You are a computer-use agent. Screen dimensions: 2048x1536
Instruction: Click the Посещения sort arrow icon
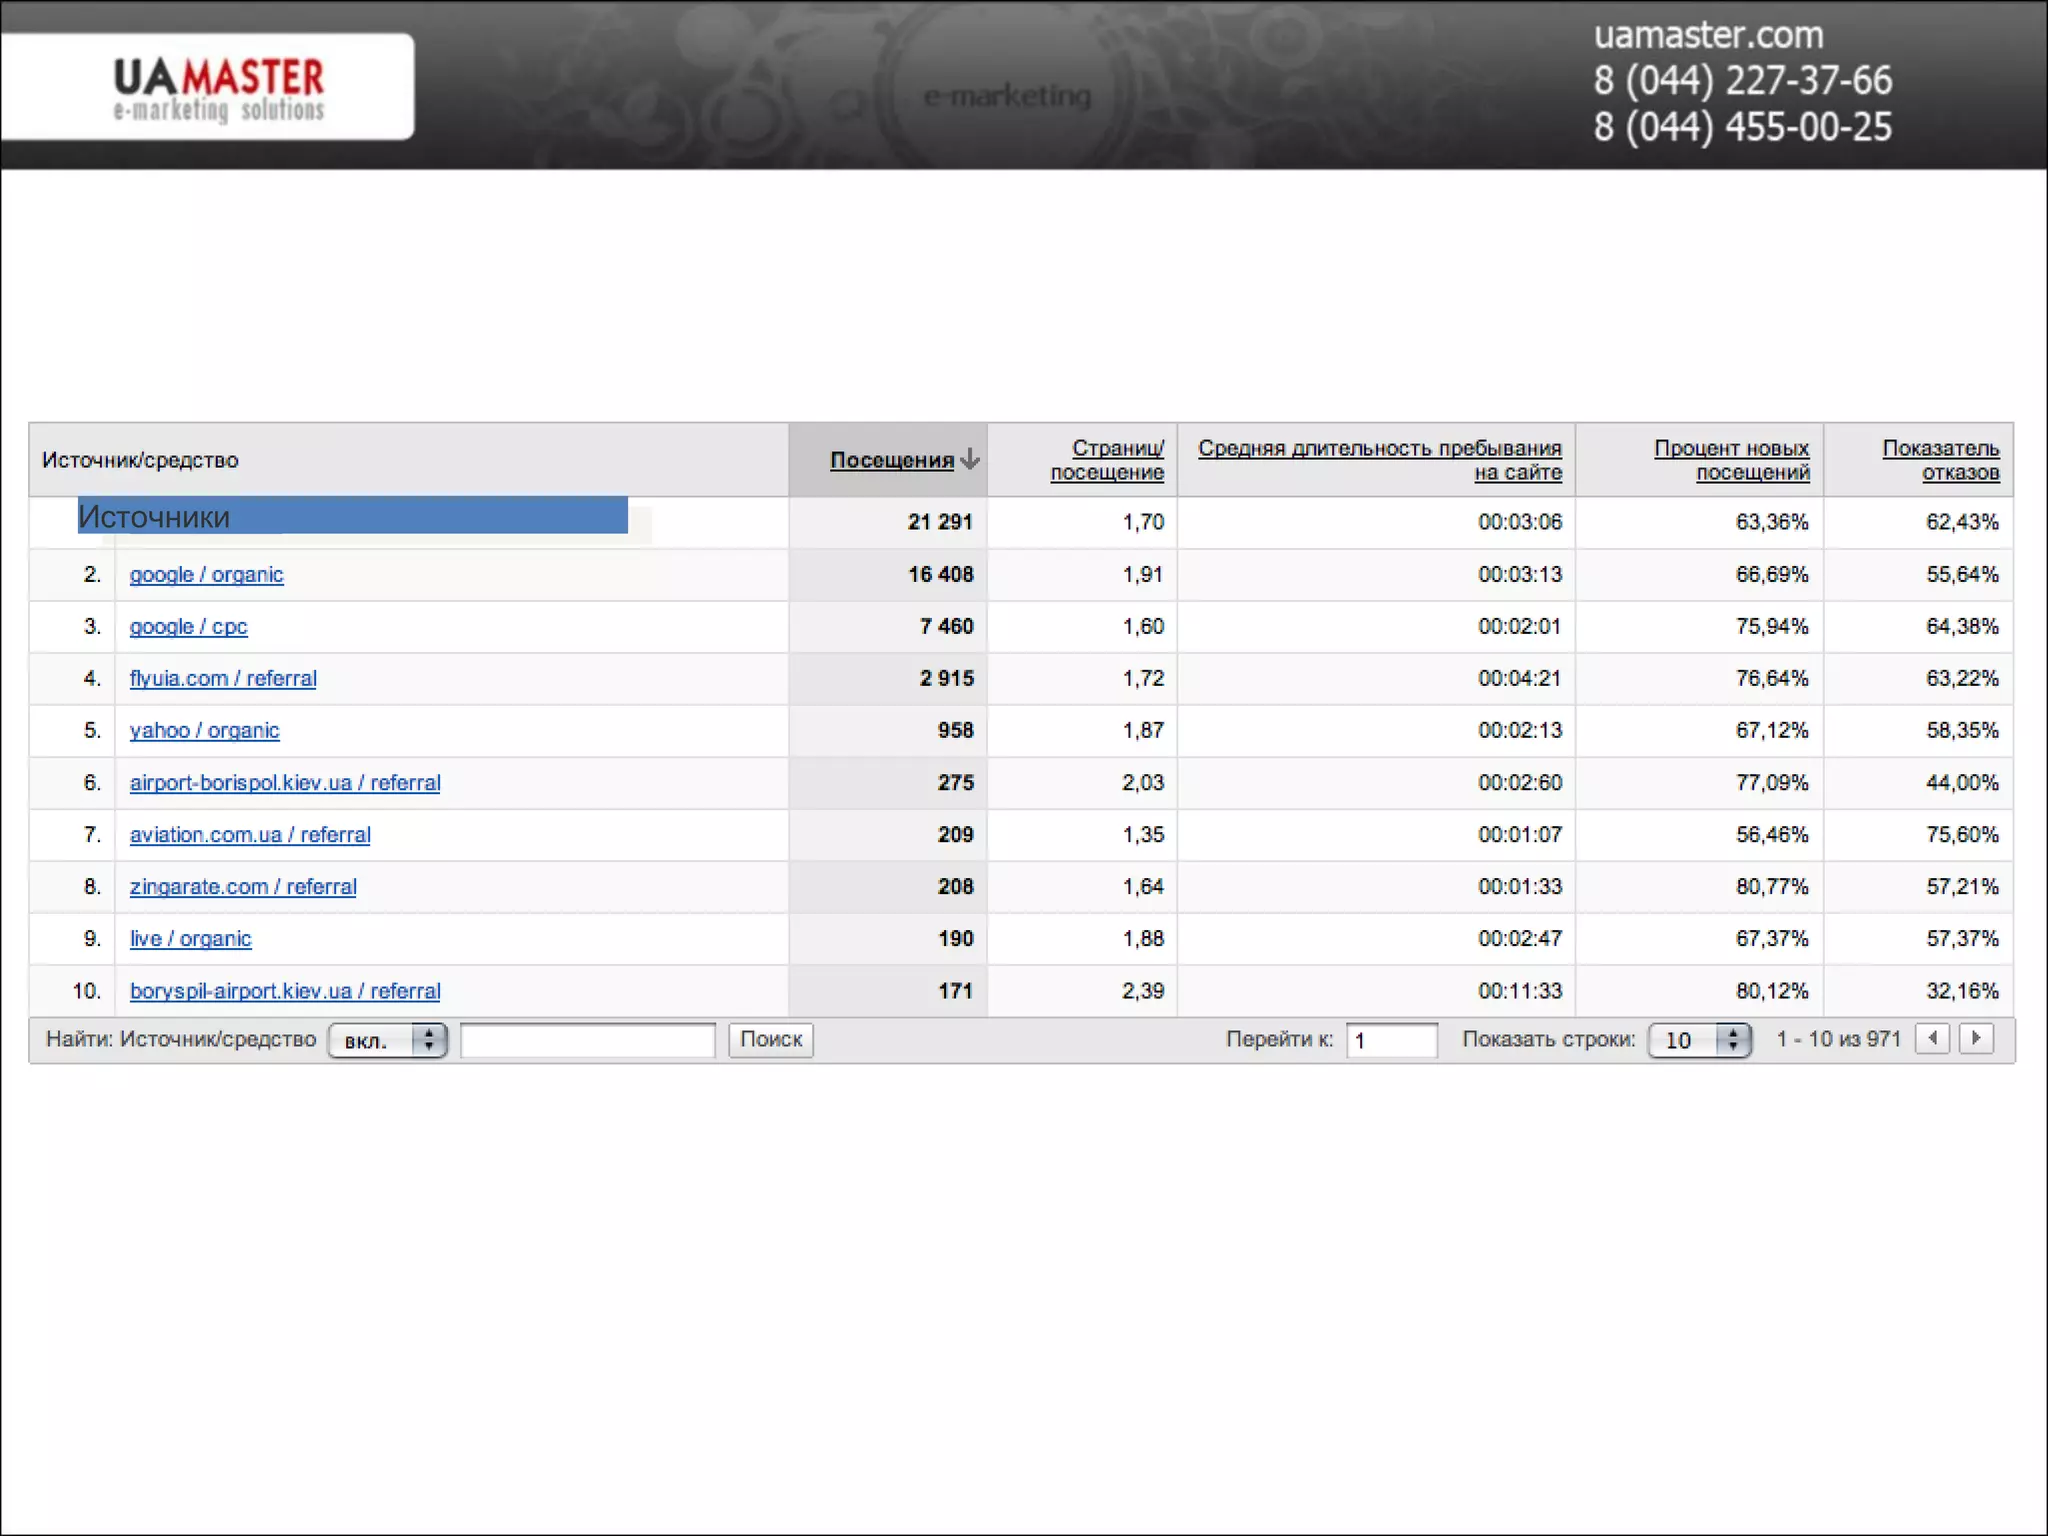coord(969,459)
